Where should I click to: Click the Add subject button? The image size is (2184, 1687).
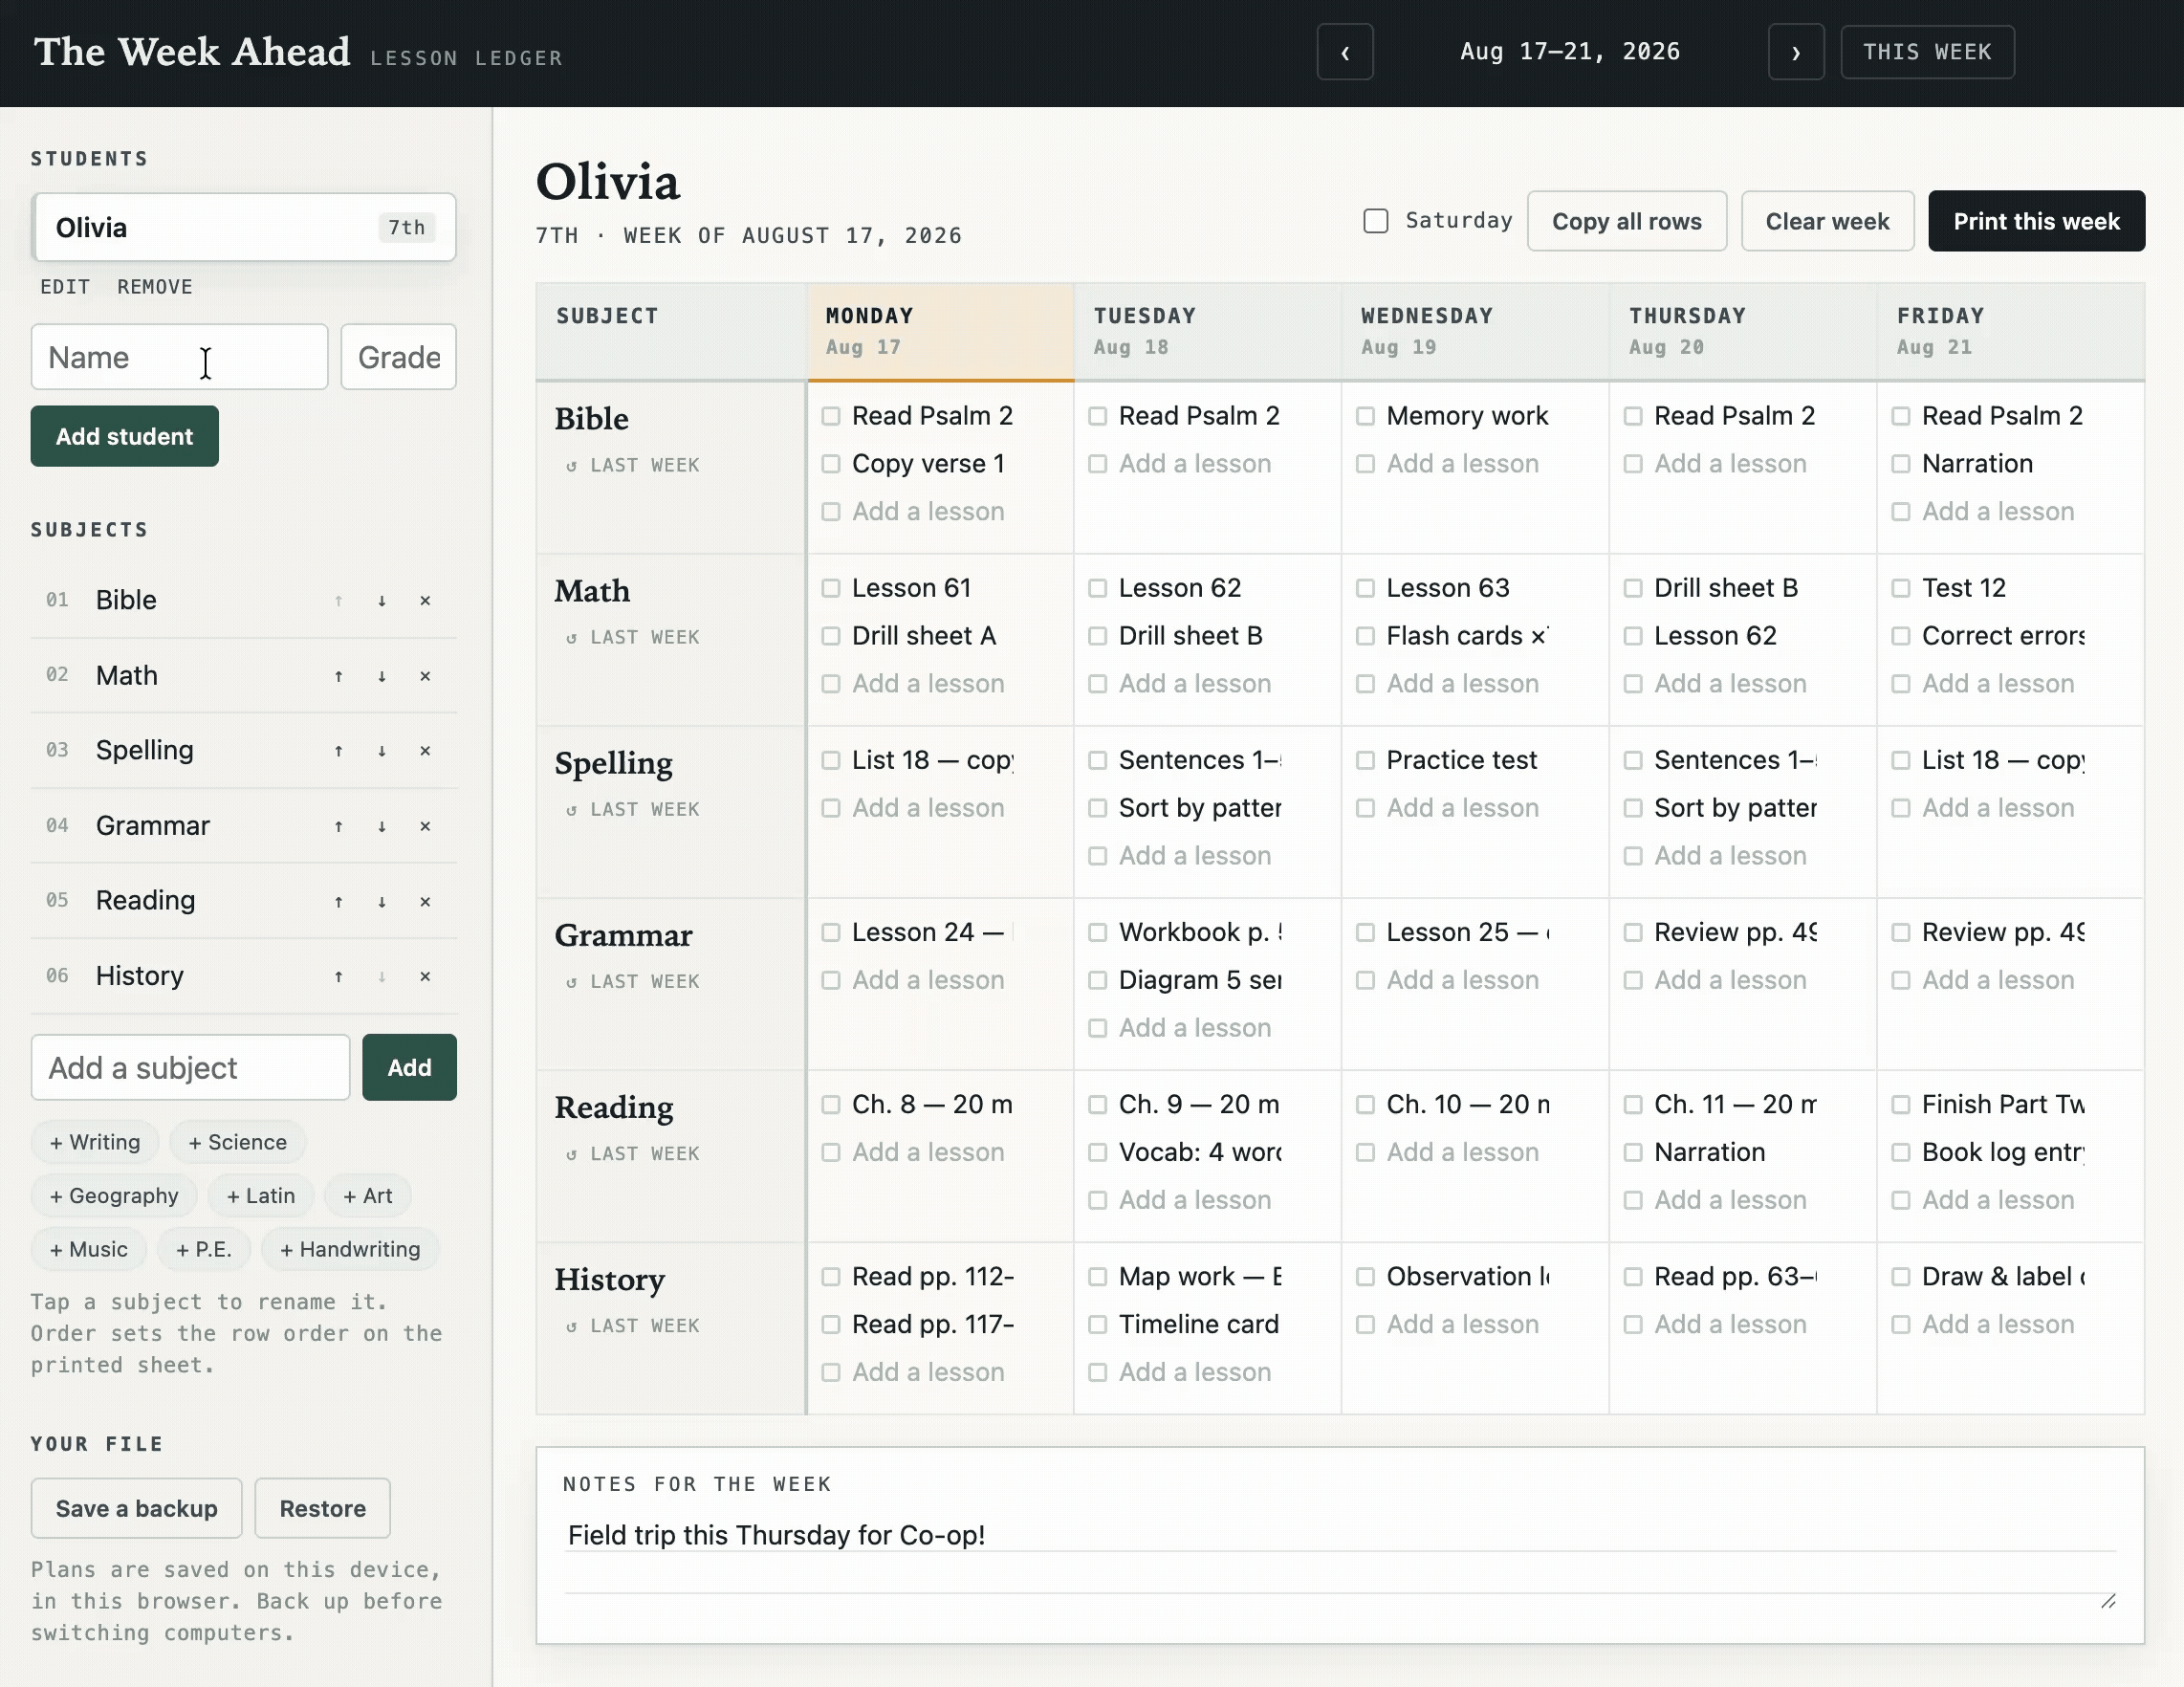click(x=409, y=1067)
